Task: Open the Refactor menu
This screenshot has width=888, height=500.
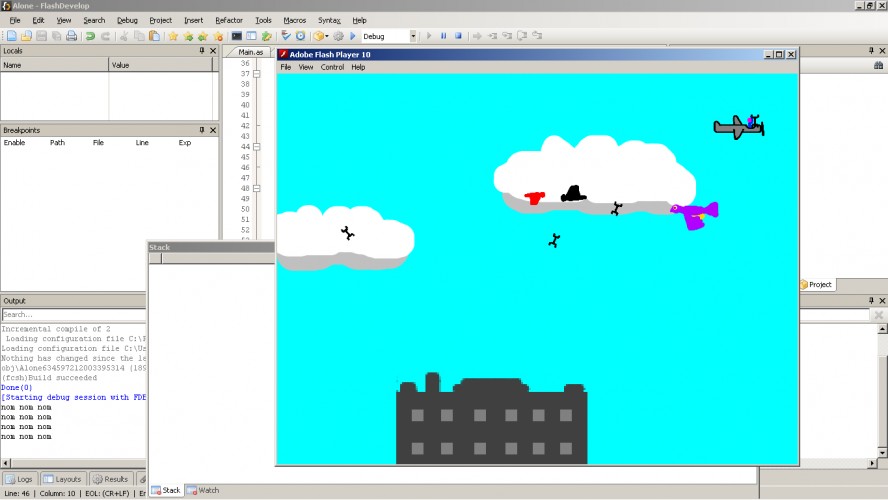Action: tap(229, 20)
